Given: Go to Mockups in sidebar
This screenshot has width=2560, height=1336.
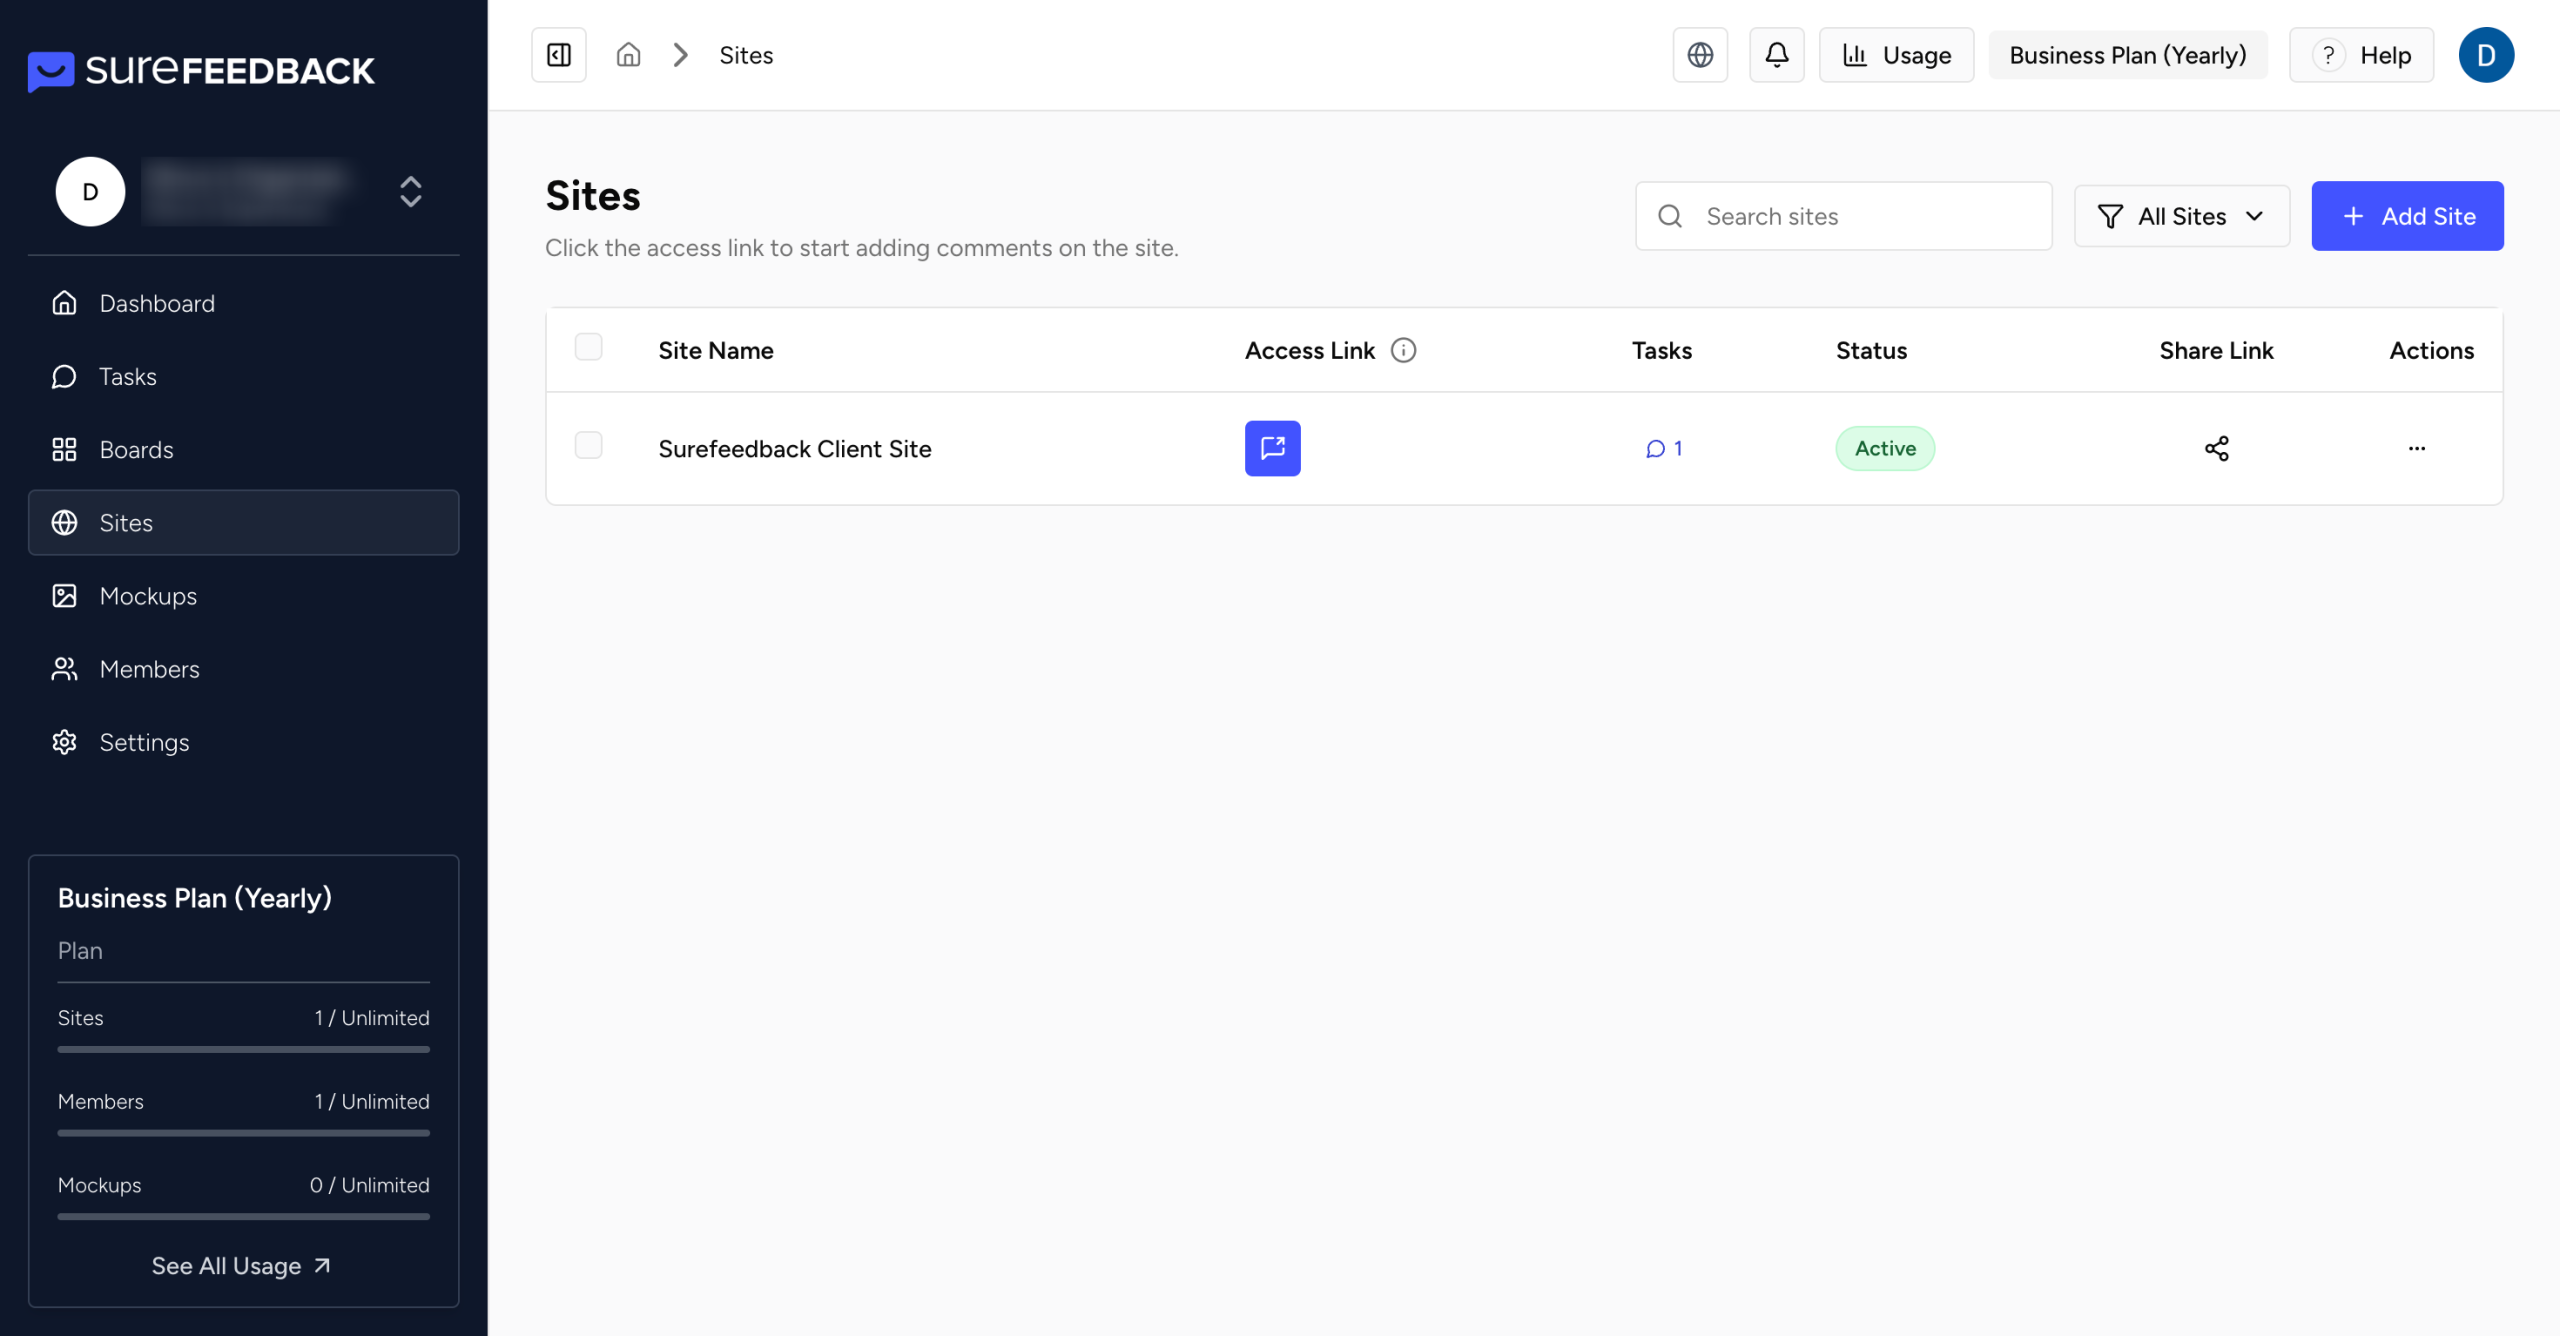Looking at the screenshot, I should click(148, 596).
